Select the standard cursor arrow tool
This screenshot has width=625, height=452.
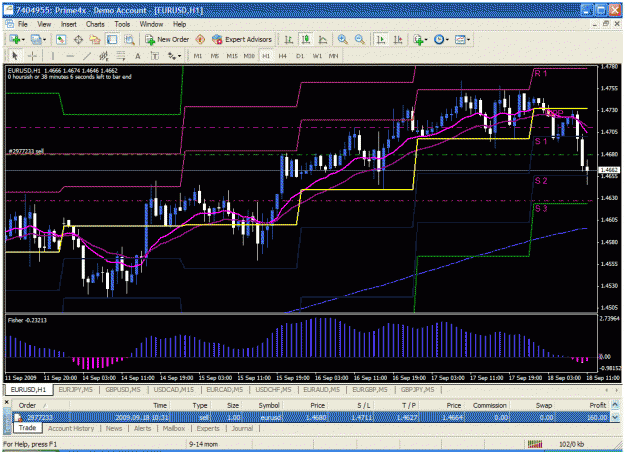15,56
